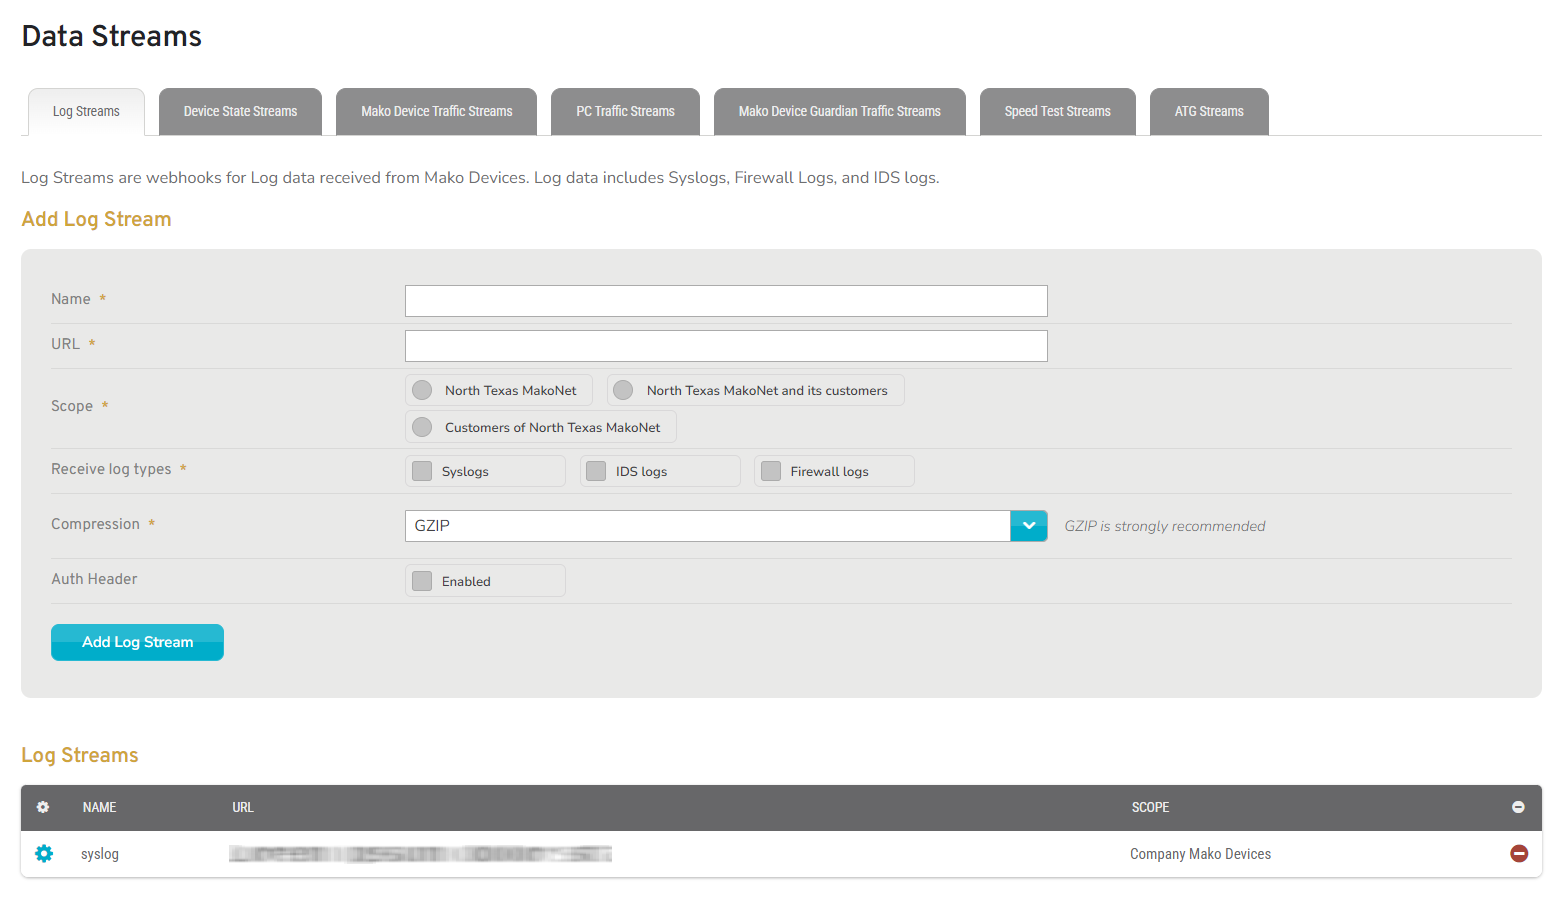Enable the IDS logs checkbox
Viewport: 1565px width, 898px height.
(596, 470)
